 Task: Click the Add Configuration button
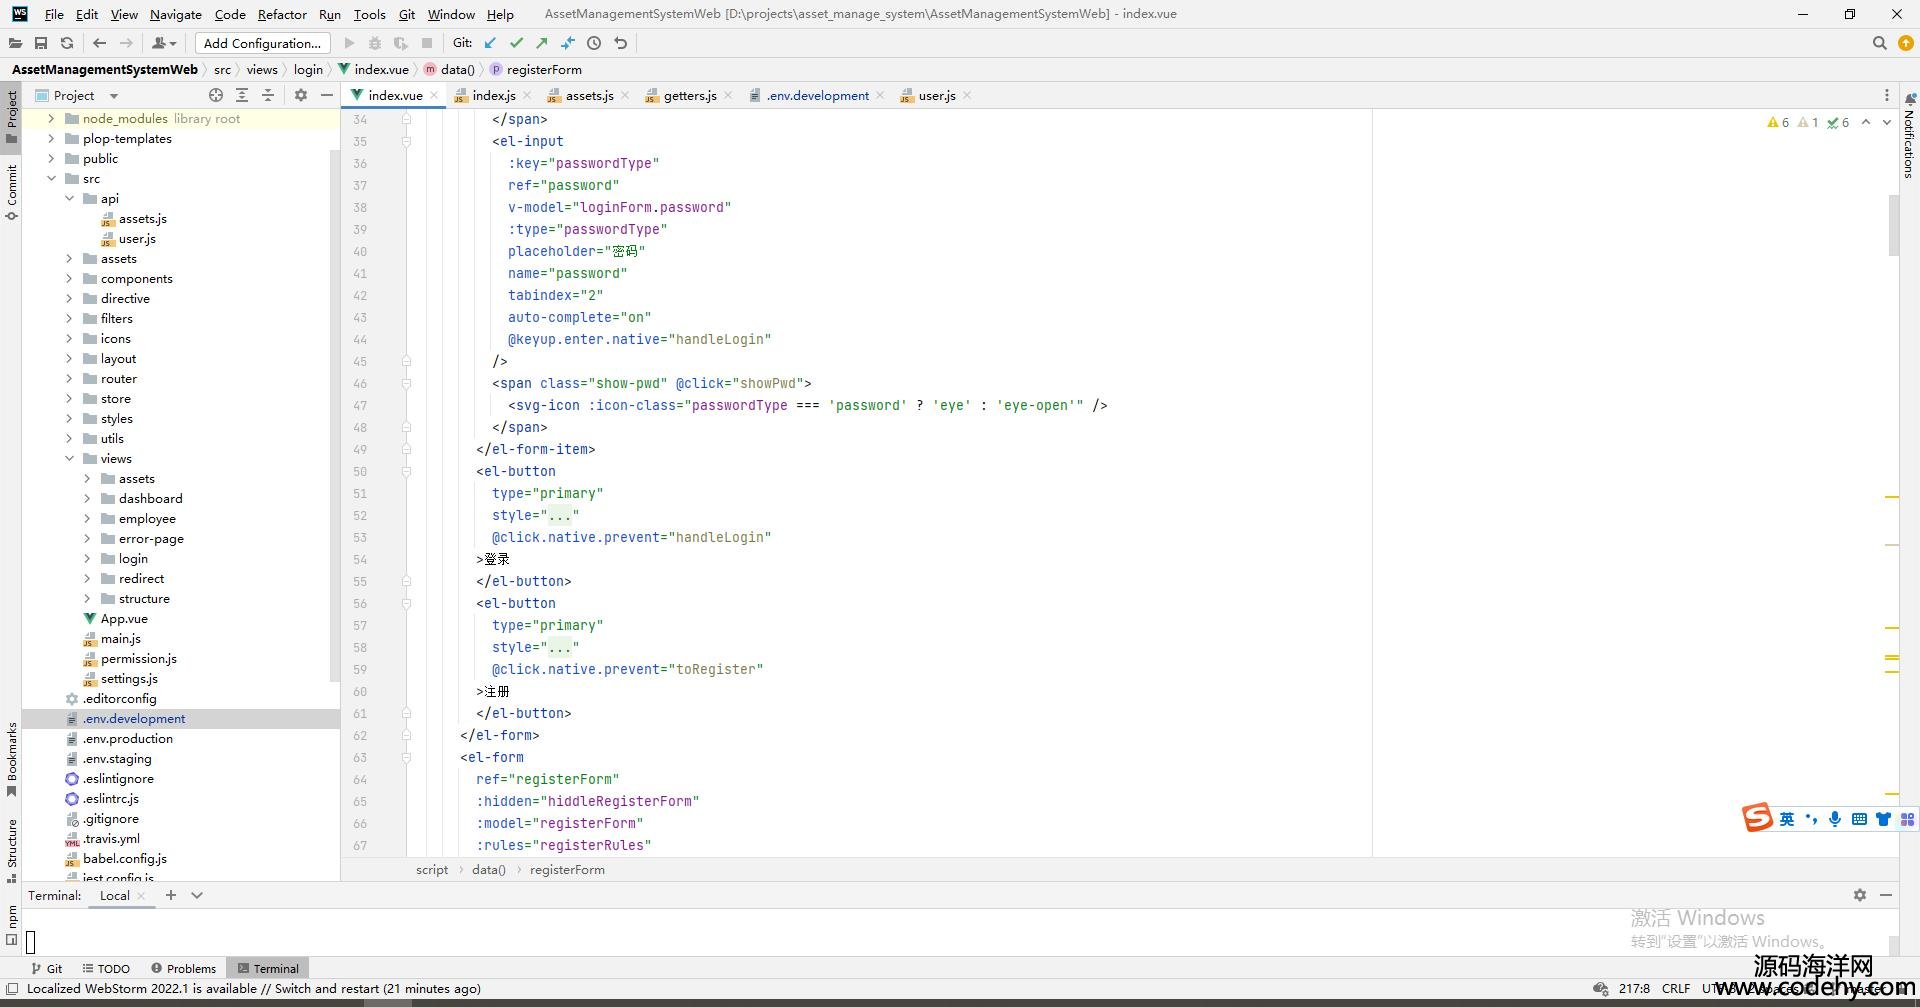262,43
